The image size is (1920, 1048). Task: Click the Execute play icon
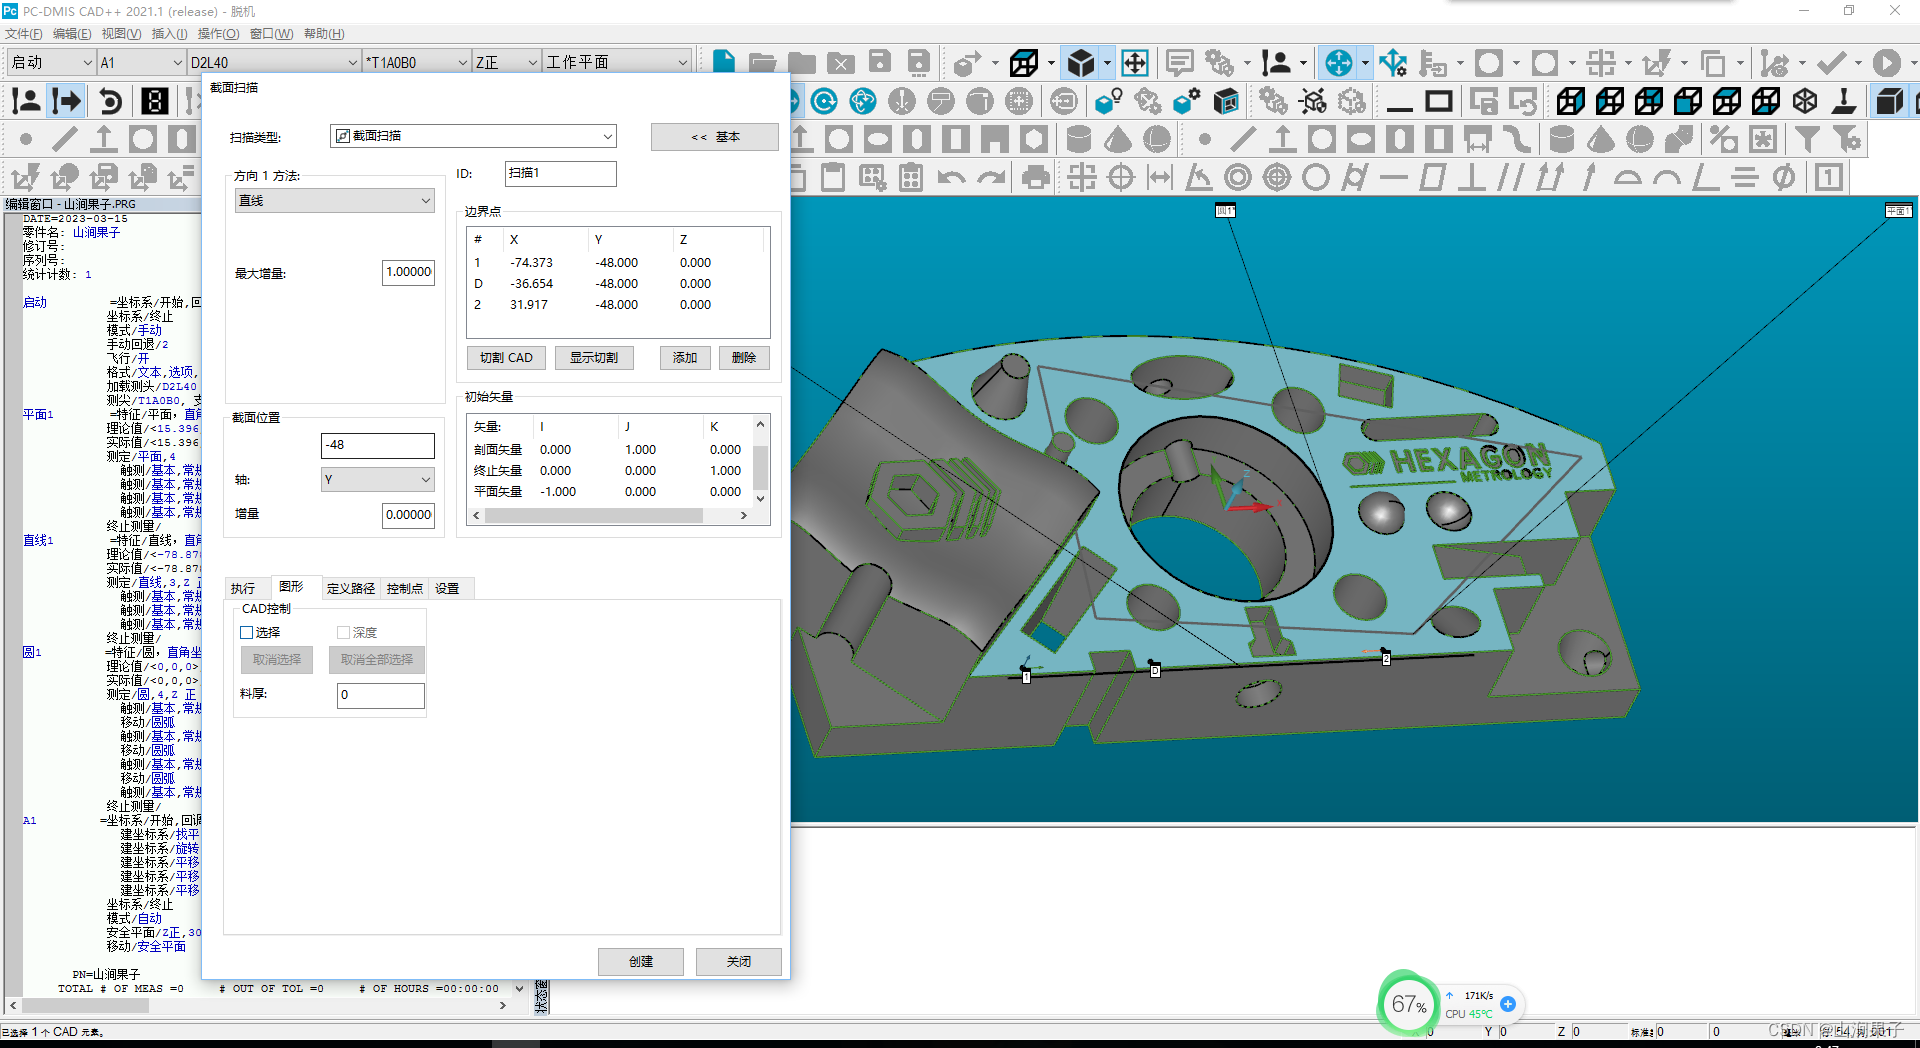(x=1887, y=63)
